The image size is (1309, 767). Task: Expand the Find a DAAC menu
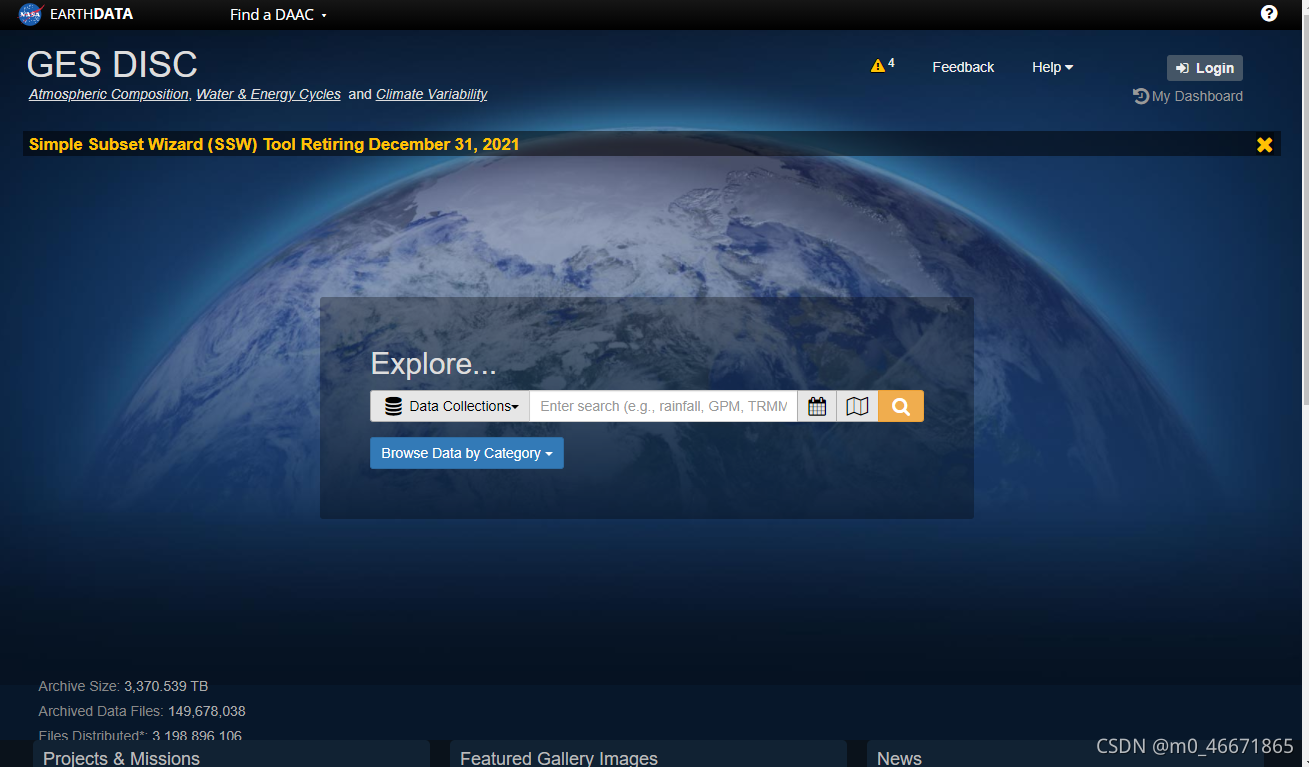[x=278, y=14]
